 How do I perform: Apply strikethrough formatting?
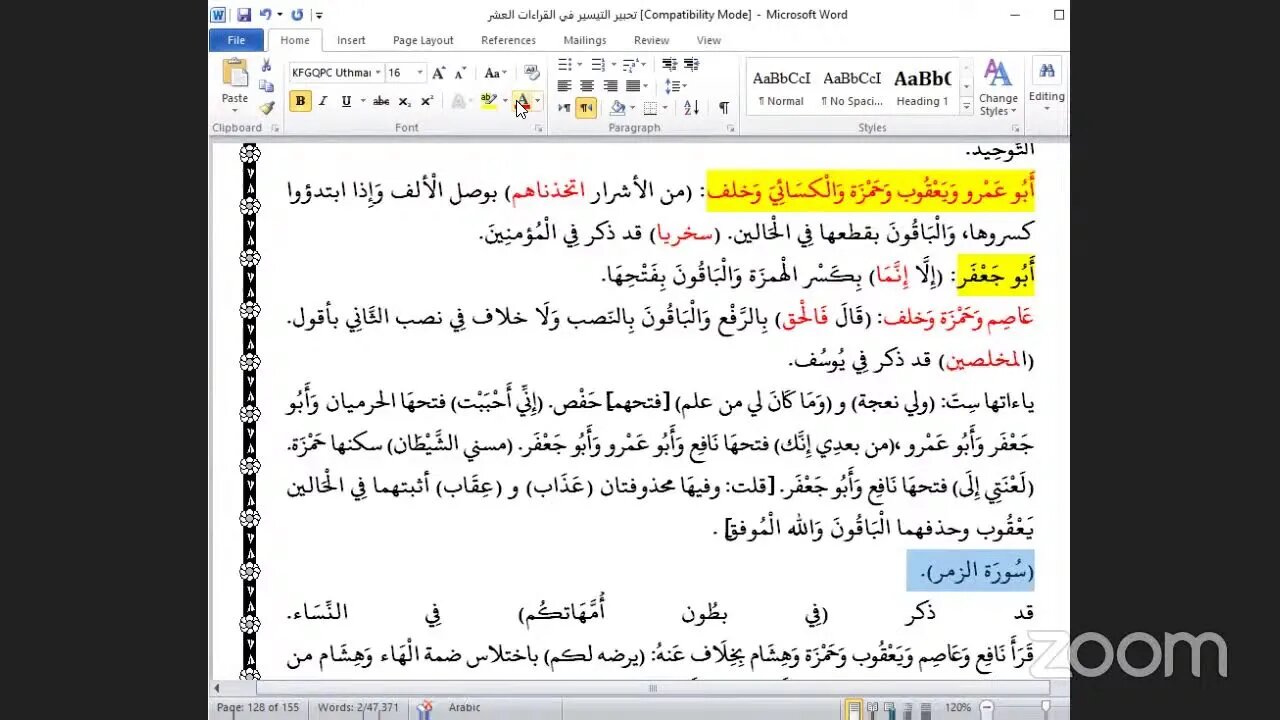(x=381, y=101)
